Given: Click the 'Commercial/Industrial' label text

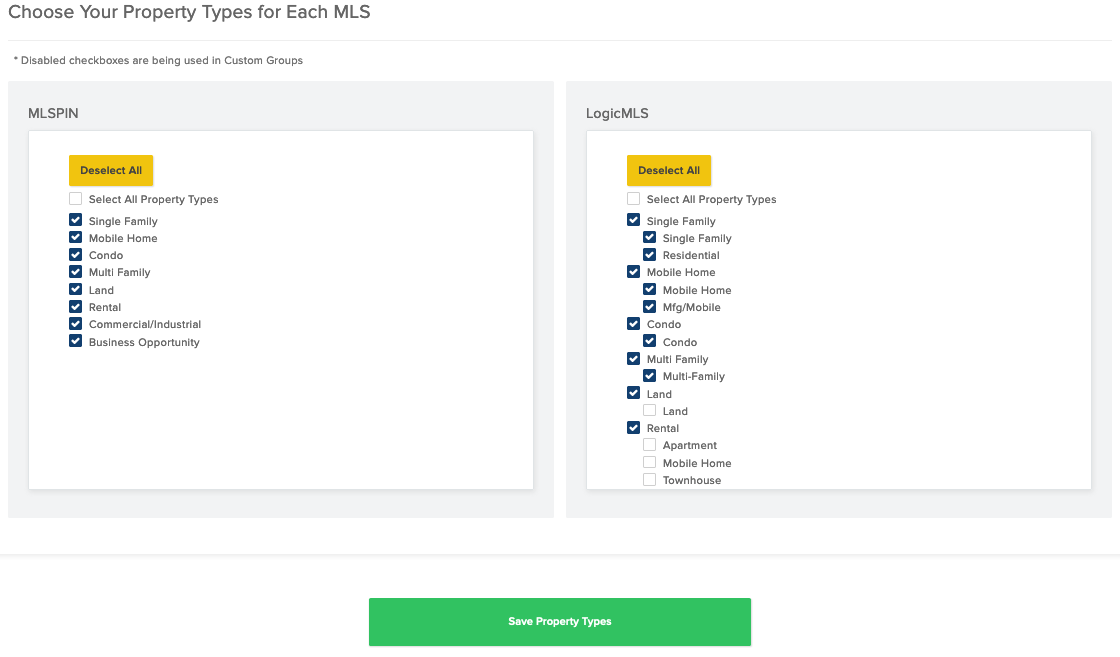Looking at the screenshot, I should click(145, 324).
